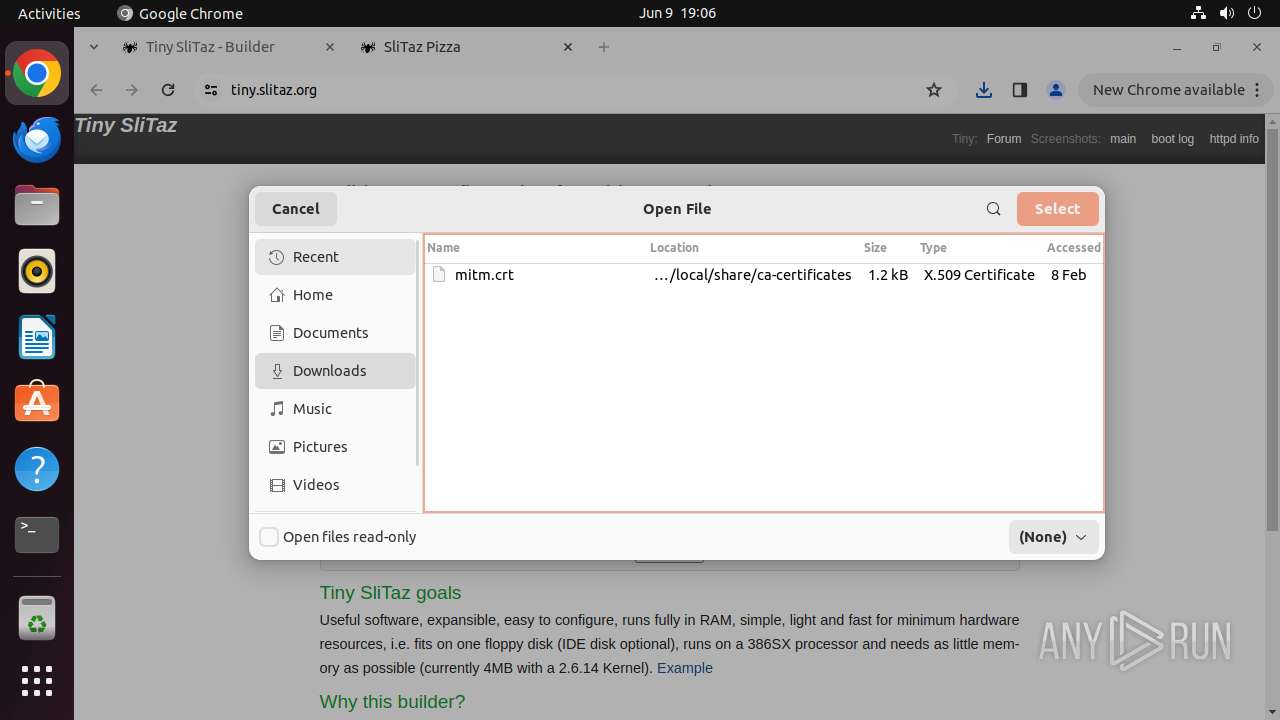Select Music in the sidebar

pos(335,409)
